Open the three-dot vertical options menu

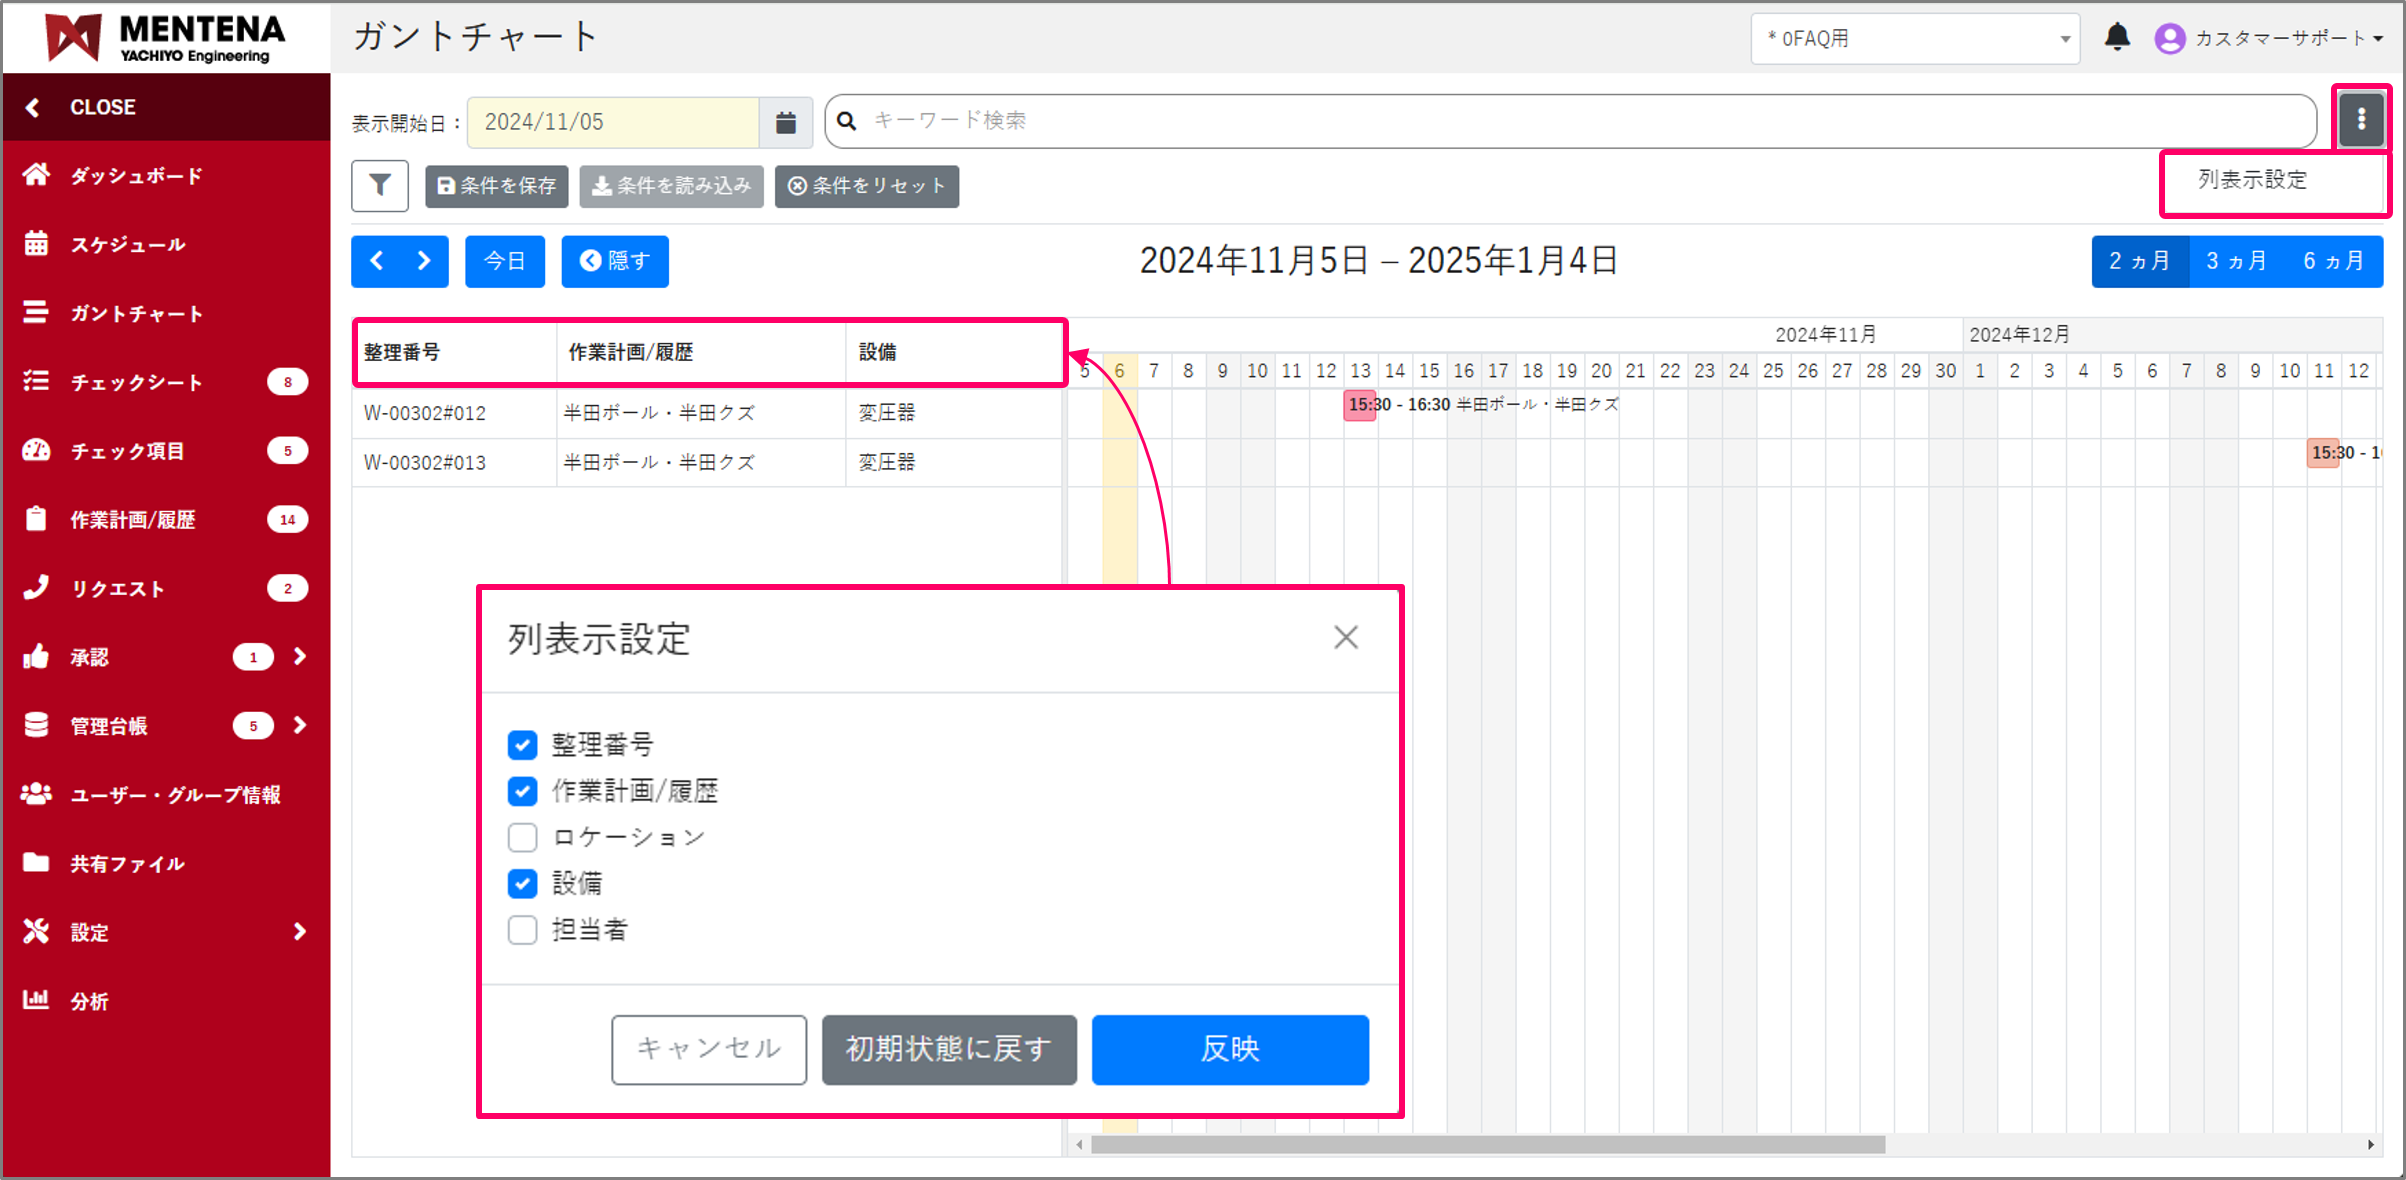point(2361,120)
